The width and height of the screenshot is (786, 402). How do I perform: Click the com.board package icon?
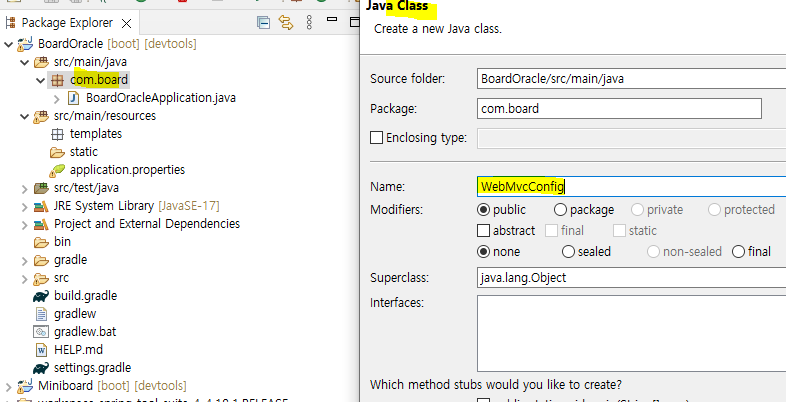[x=57, y=80]
